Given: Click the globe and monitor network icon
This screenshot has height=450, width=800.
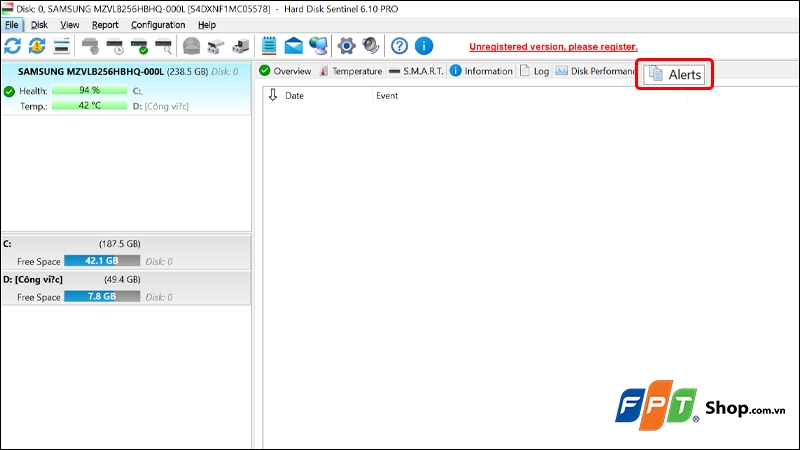Looking at the screenshot, I should [x=318, y=46].
